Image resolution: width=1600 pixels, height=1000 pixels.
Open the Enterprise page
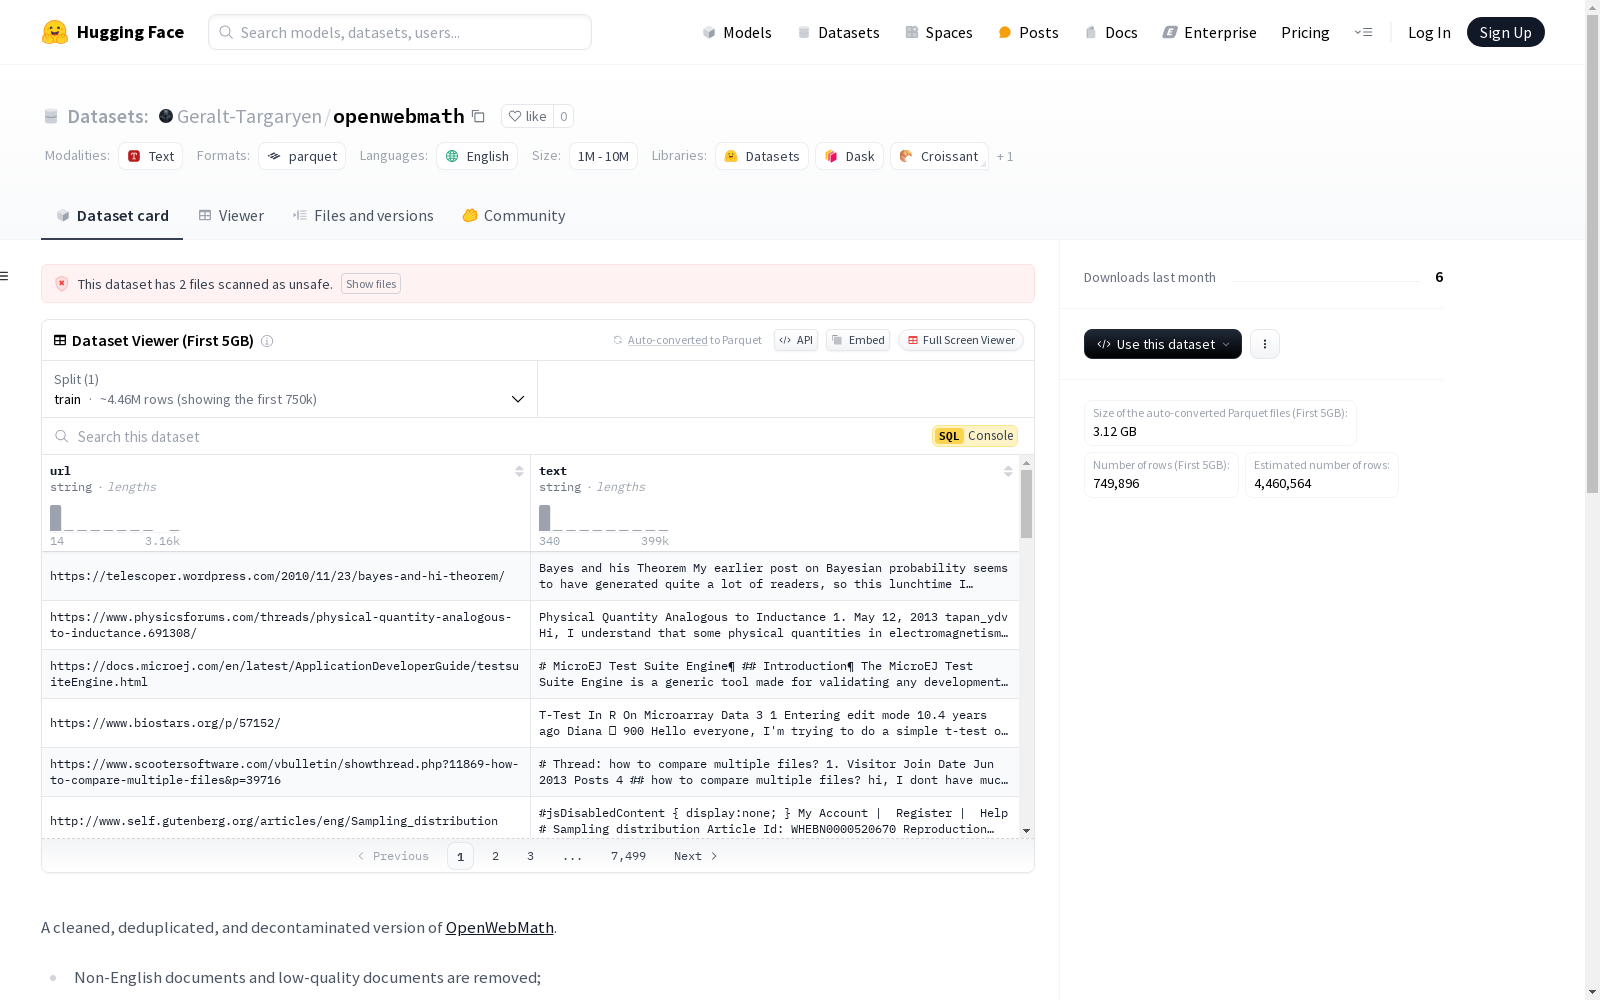click(x=1209, y=32)
